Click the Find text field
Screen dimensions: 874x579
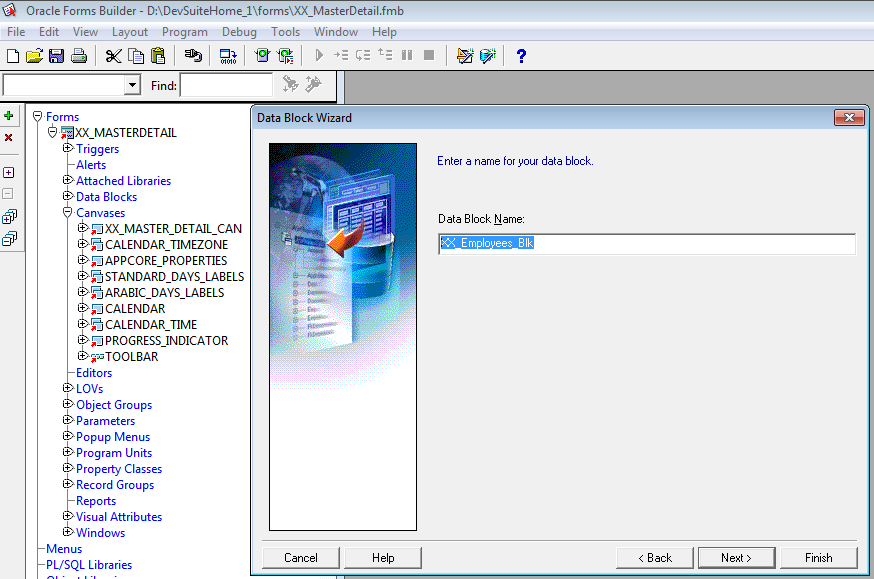[x=226, y=85]
